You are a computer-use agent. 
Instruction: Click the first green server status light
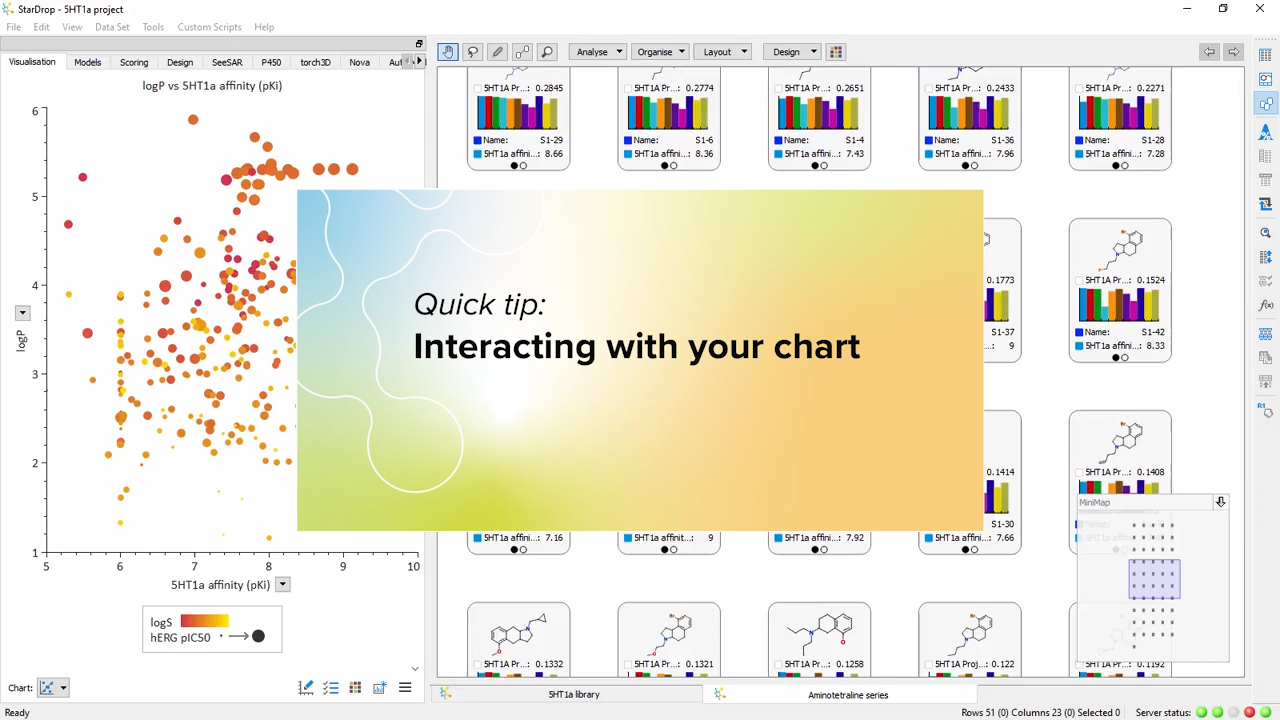pyautogui.click(x=1202, y=712)
